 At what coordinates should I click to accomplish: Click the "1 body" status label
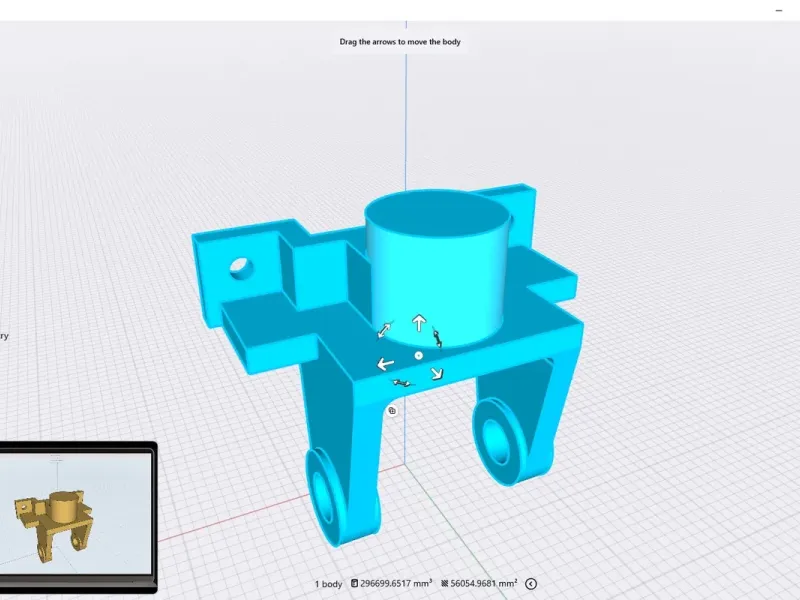click(x=328, y=584)
